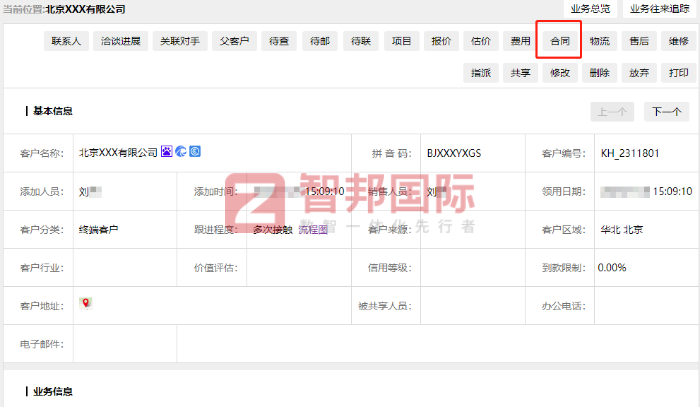Click the 基本信息 section heading

pyautogui.click(x=53, y=111)
